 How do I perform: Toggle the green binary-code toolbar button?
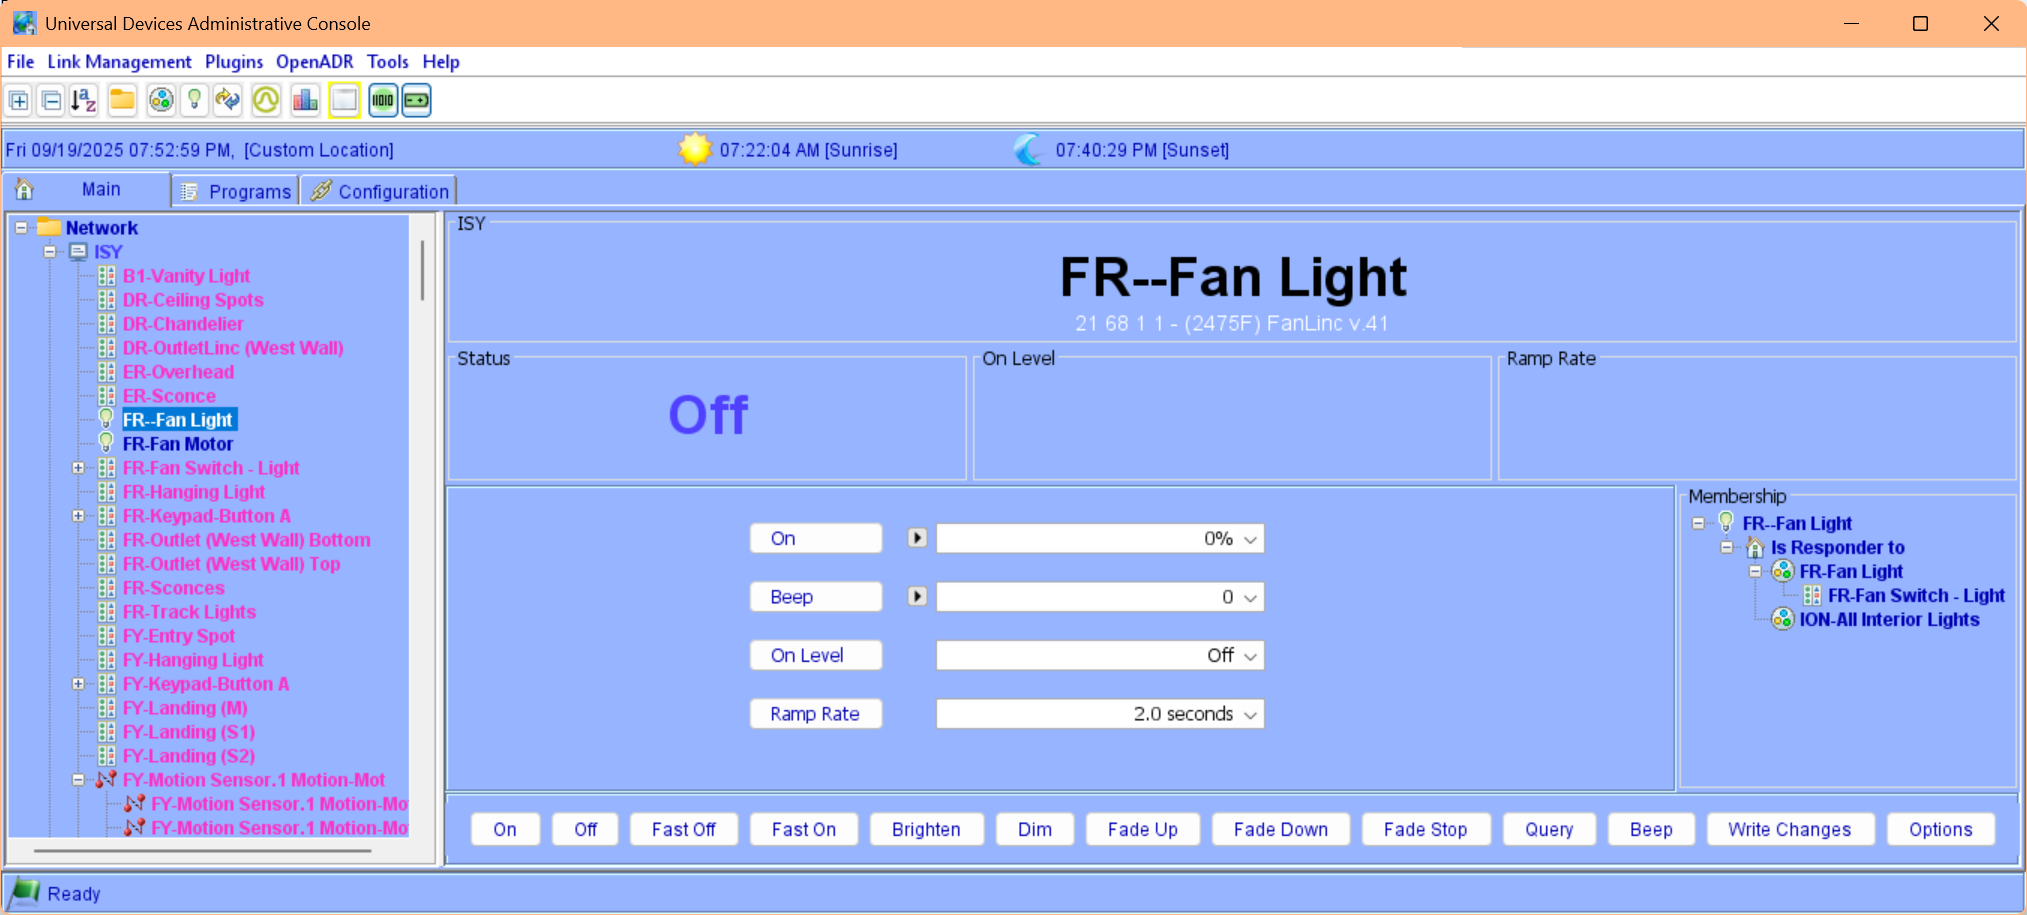pos(383,101)
